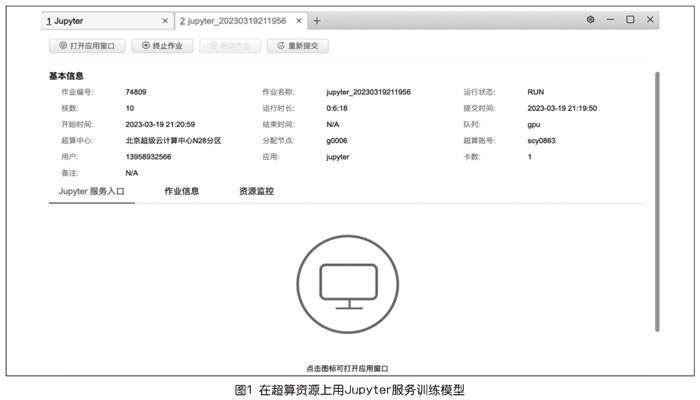
Task: Show the 资源监控 tab
Action: 256,190
